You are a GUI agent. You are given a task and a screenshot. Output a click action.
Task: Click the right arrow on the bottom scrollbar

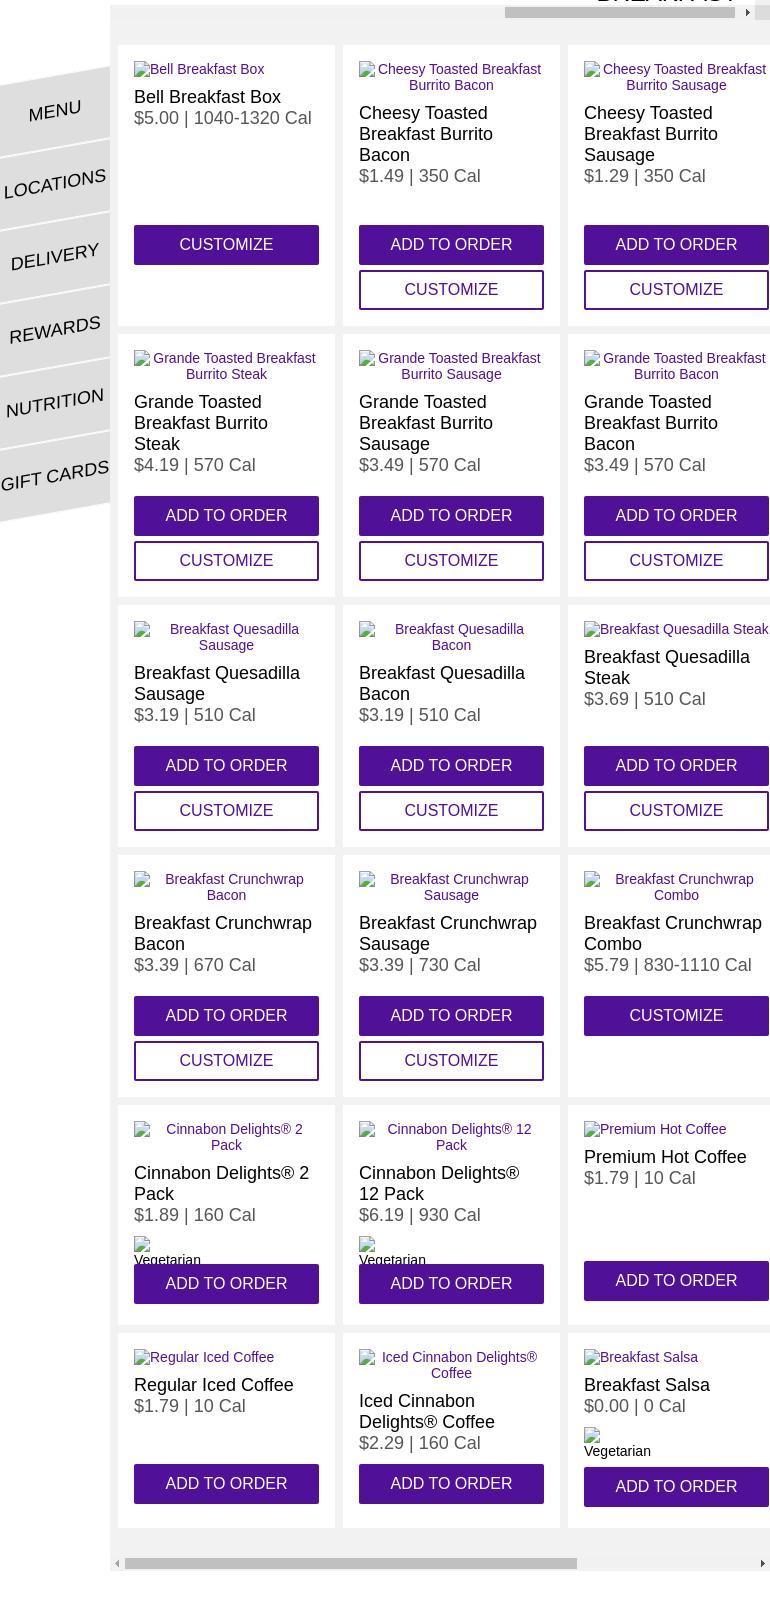click(762, 1564)
